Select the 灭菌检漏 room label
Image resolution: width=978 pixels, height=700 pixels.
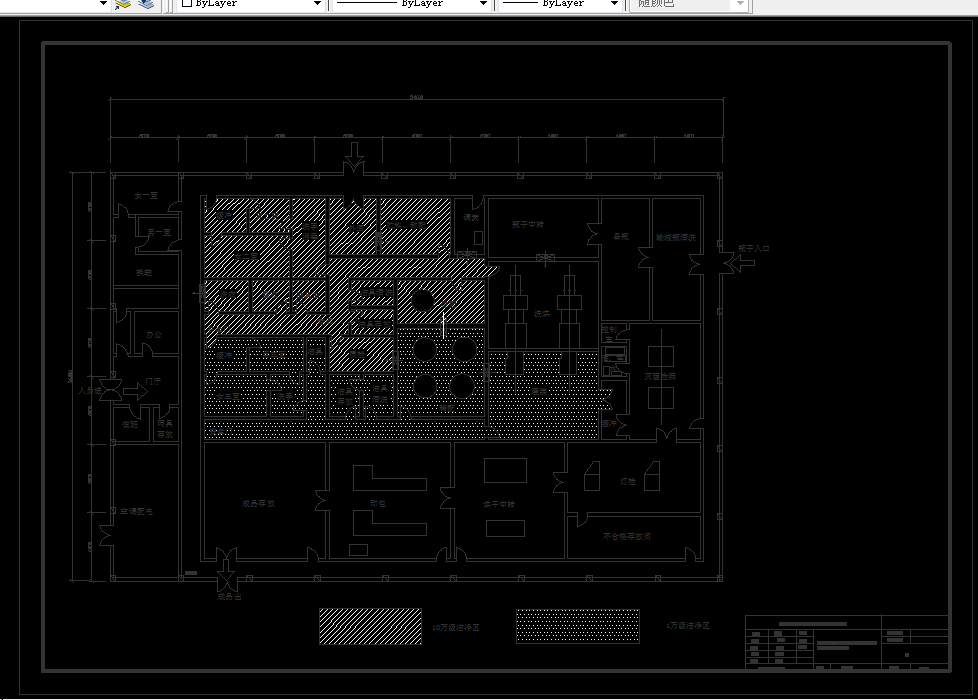pyautogui.click(x=660, y=377)
